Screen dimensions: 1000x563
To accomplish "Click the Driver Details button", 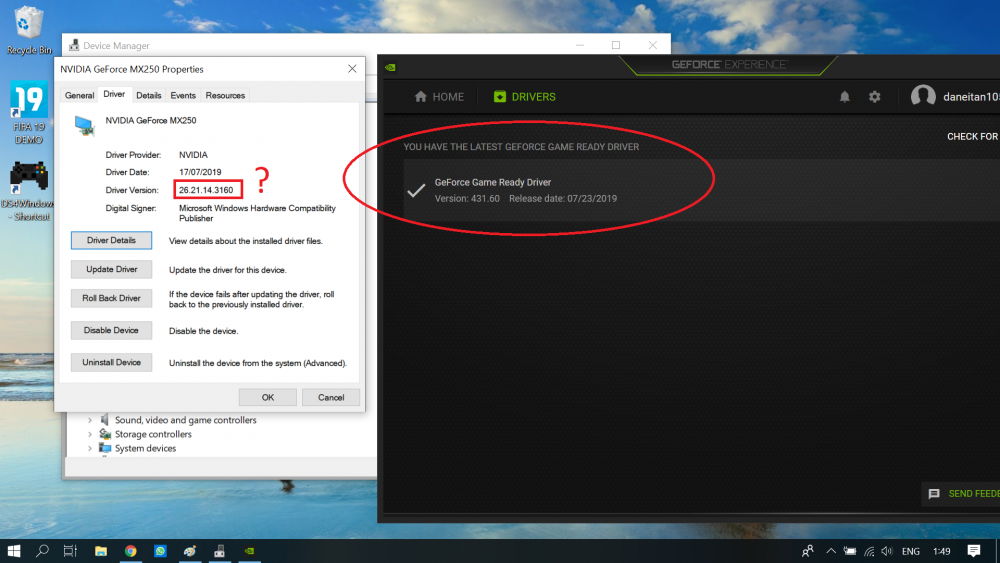I will tap(112, 240).
